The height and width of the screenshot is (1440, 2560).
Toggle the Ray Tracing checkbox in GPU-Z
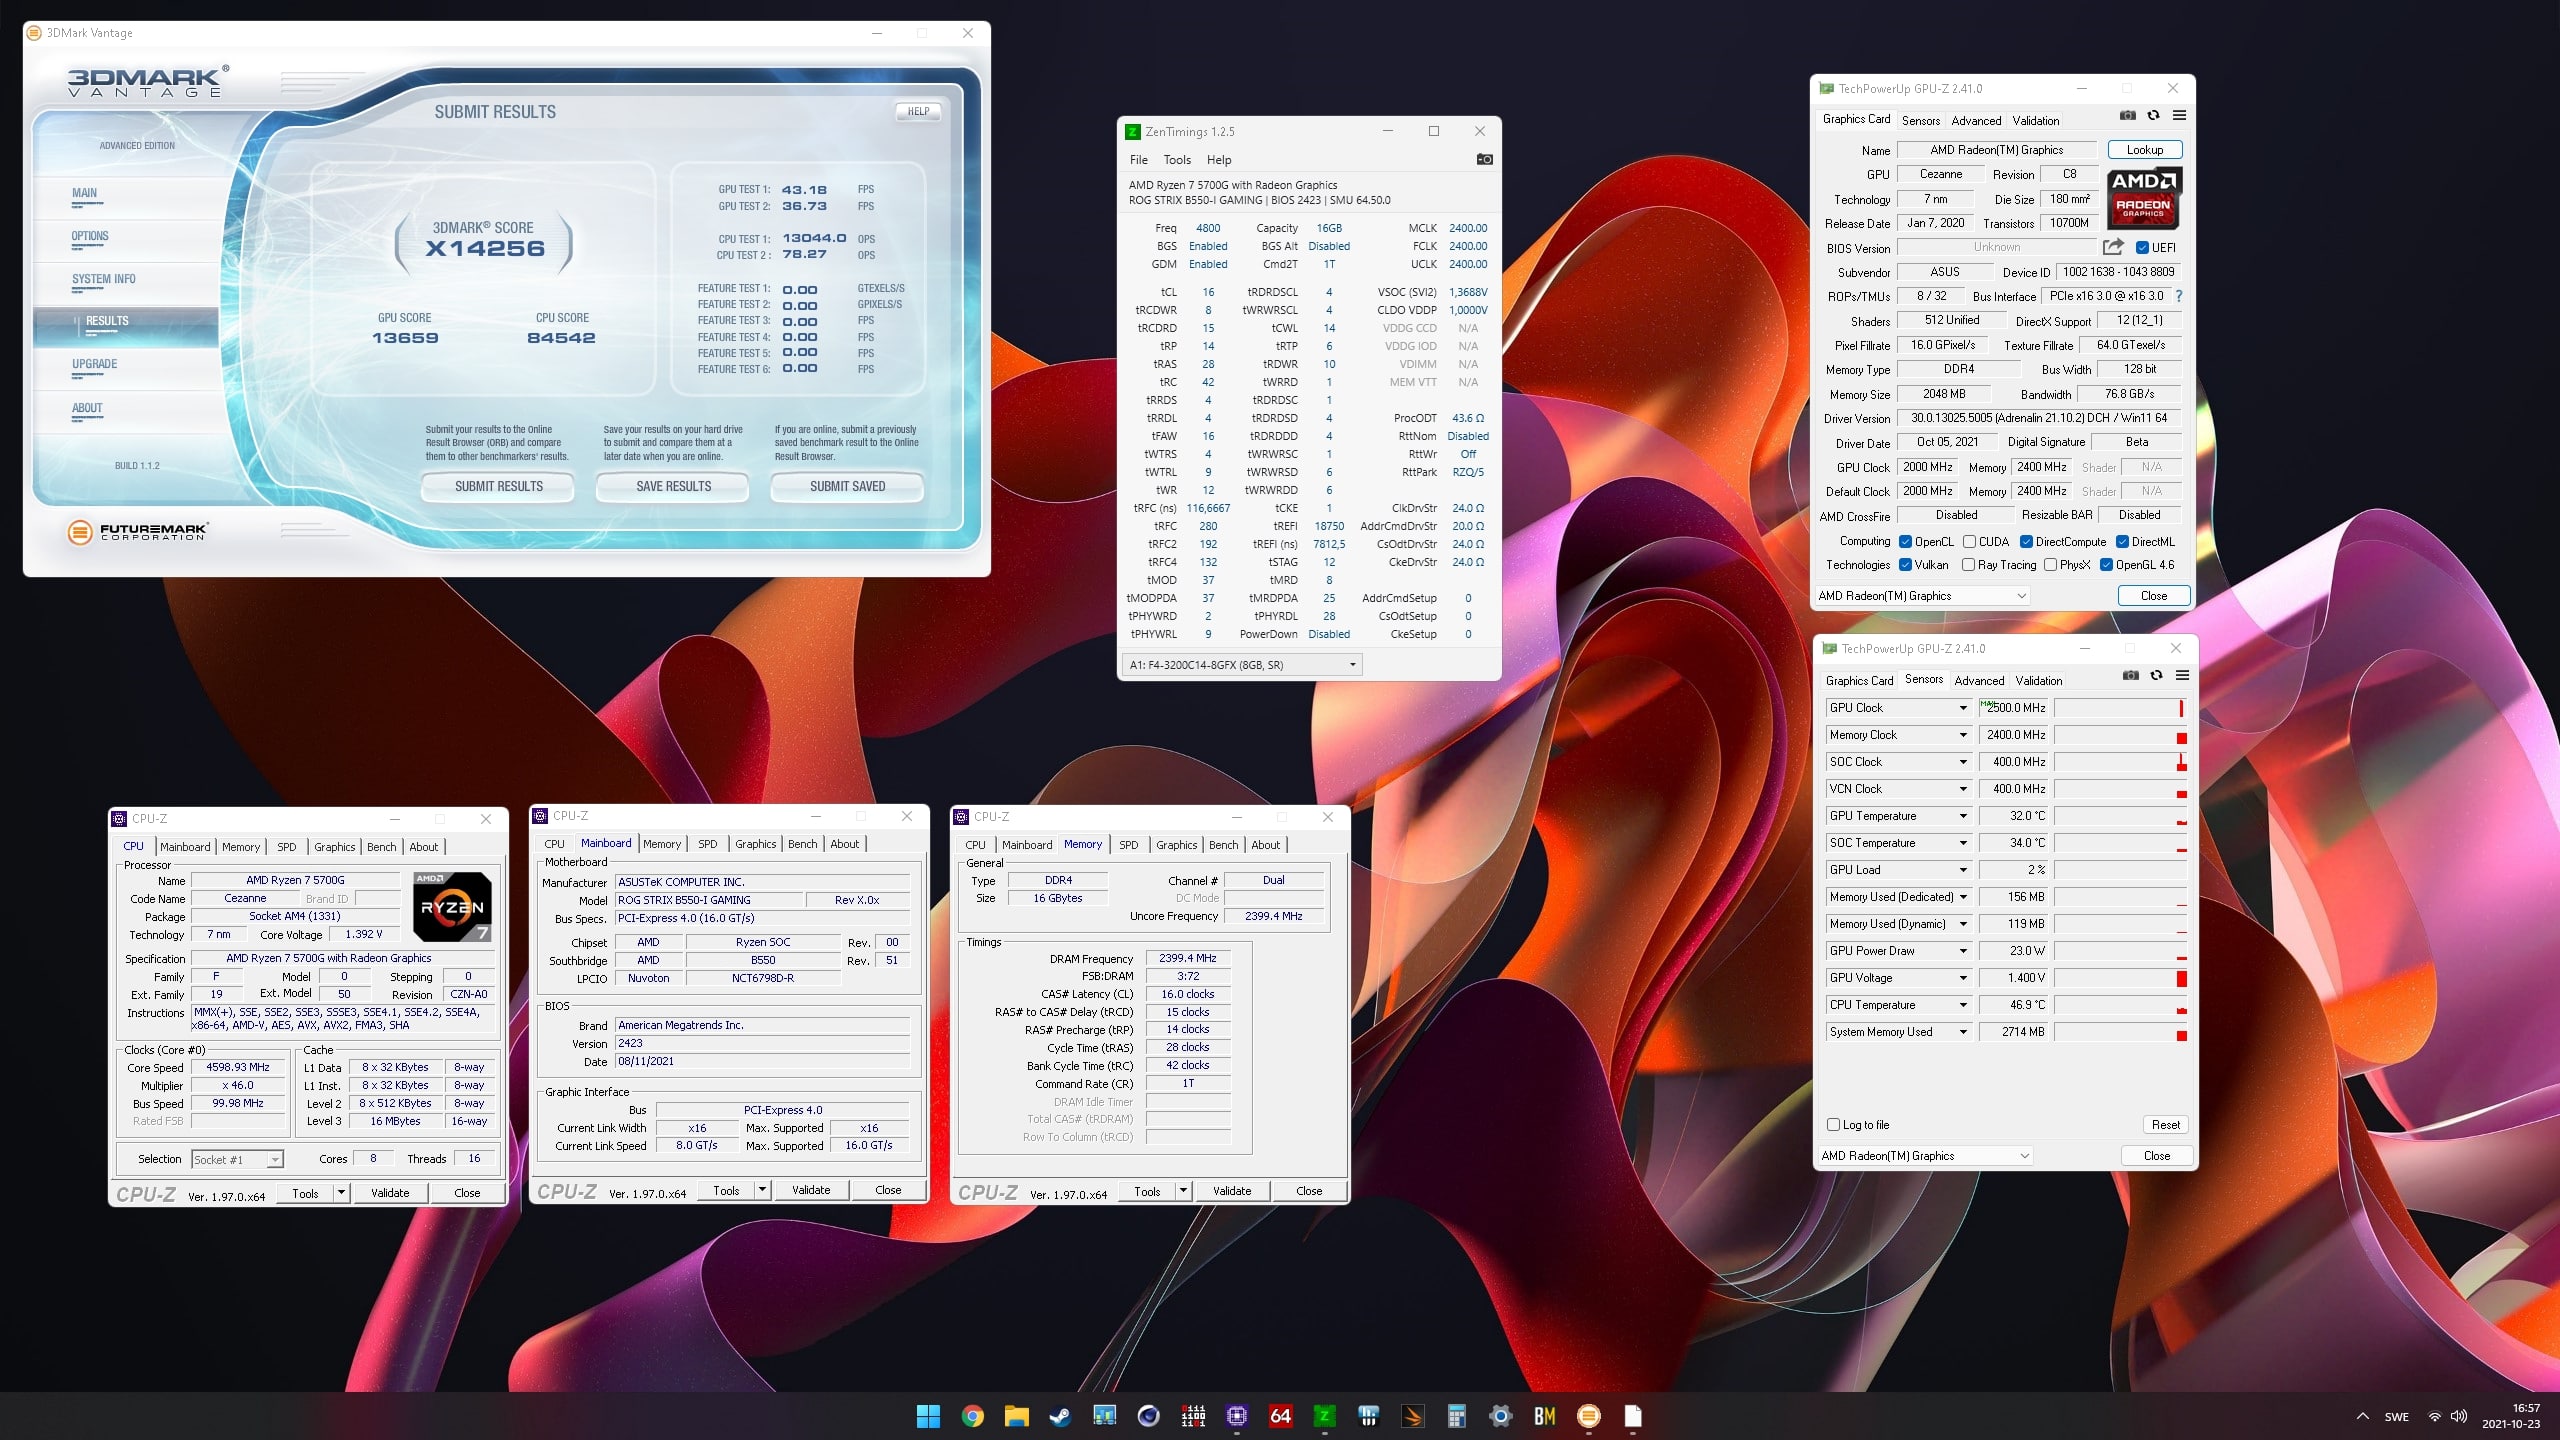(x=1968, y=565)
